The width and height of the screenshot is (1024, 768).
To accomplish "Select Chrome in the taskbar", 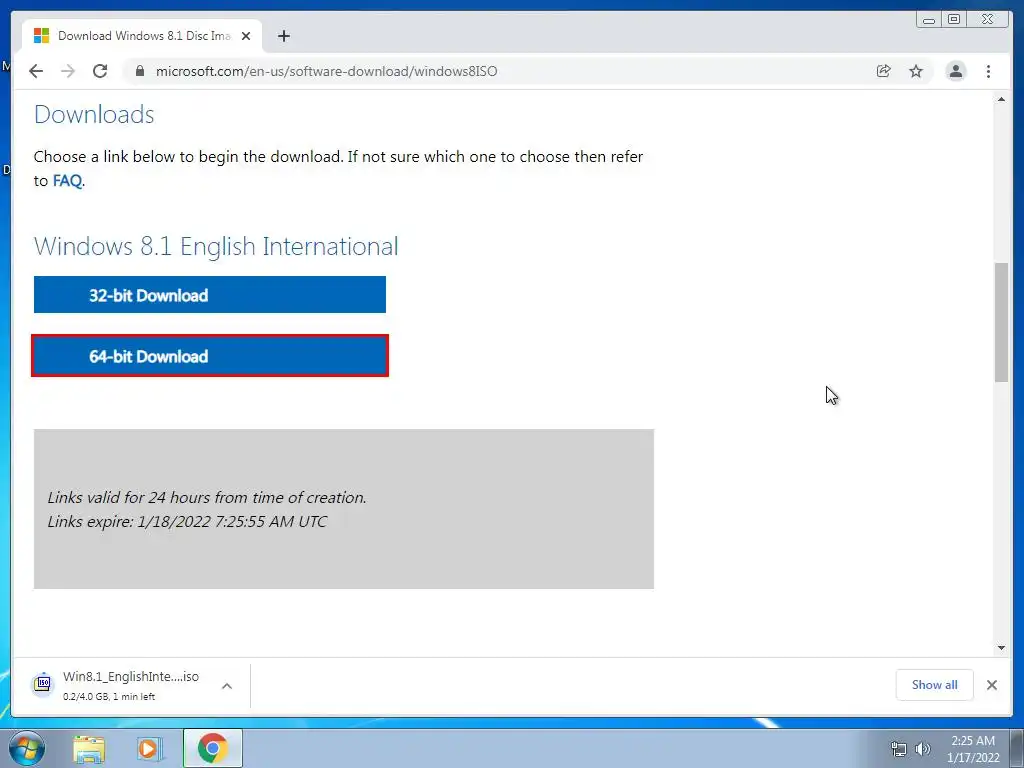I will [212, 748].
